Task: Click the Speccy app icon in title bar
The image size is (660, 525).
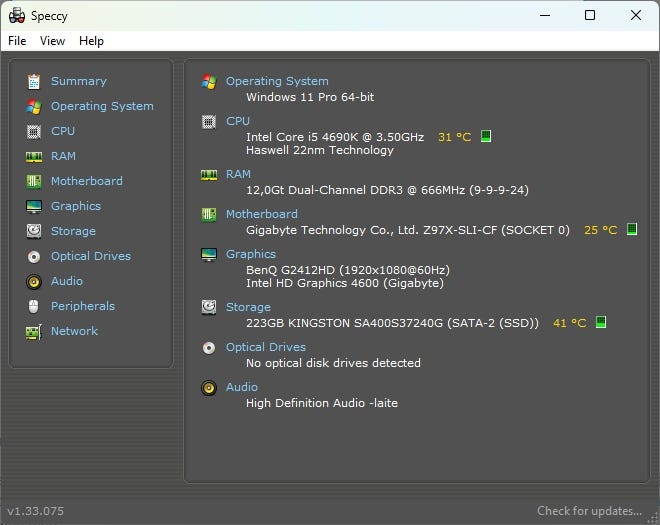Action: pos(17,16)
